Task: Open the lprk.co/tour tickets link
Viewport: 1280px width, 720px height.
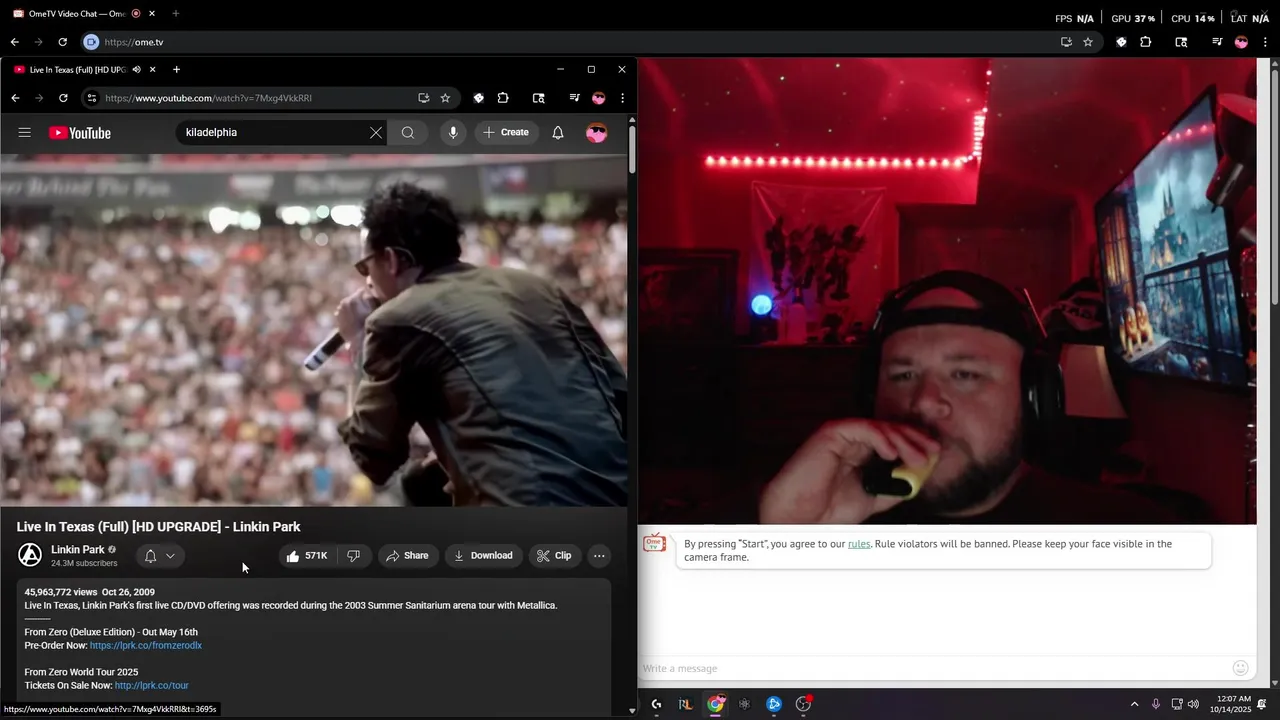Action: 152,686
